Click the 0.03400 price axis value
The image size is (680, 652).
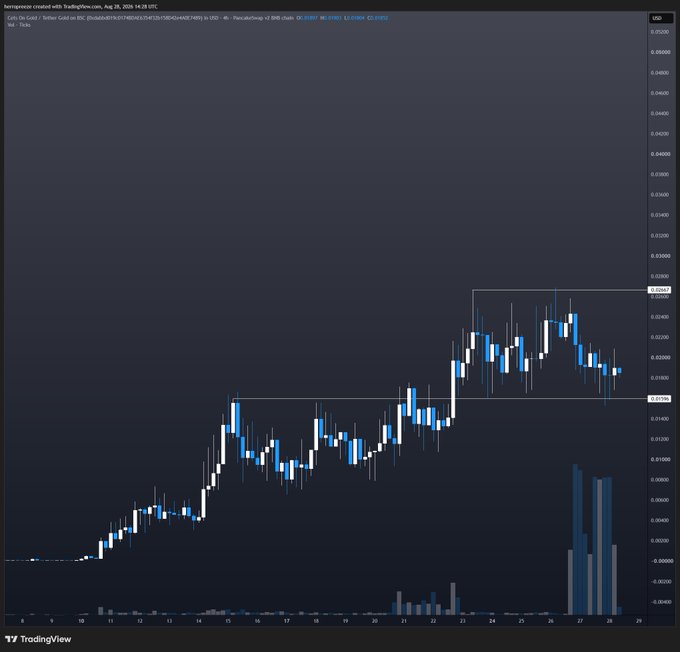660,215
